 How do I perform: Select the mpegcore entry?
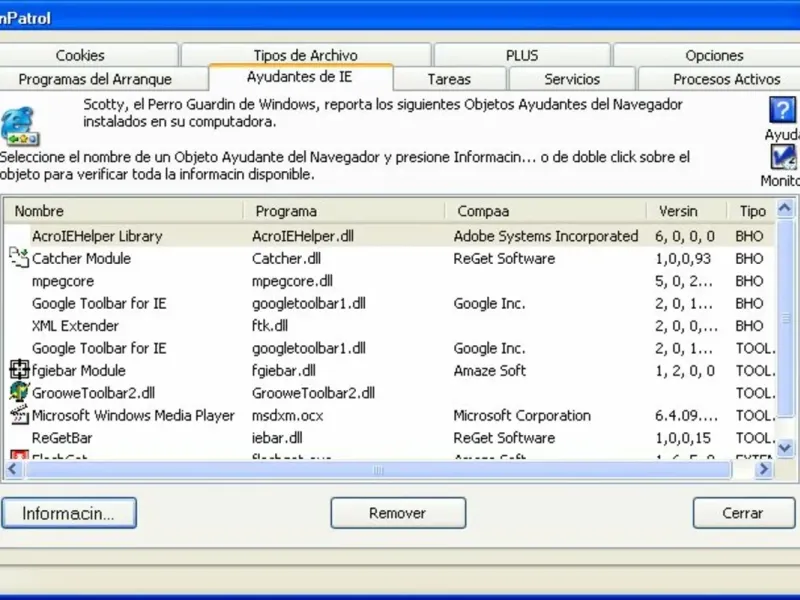click(63, 281)
